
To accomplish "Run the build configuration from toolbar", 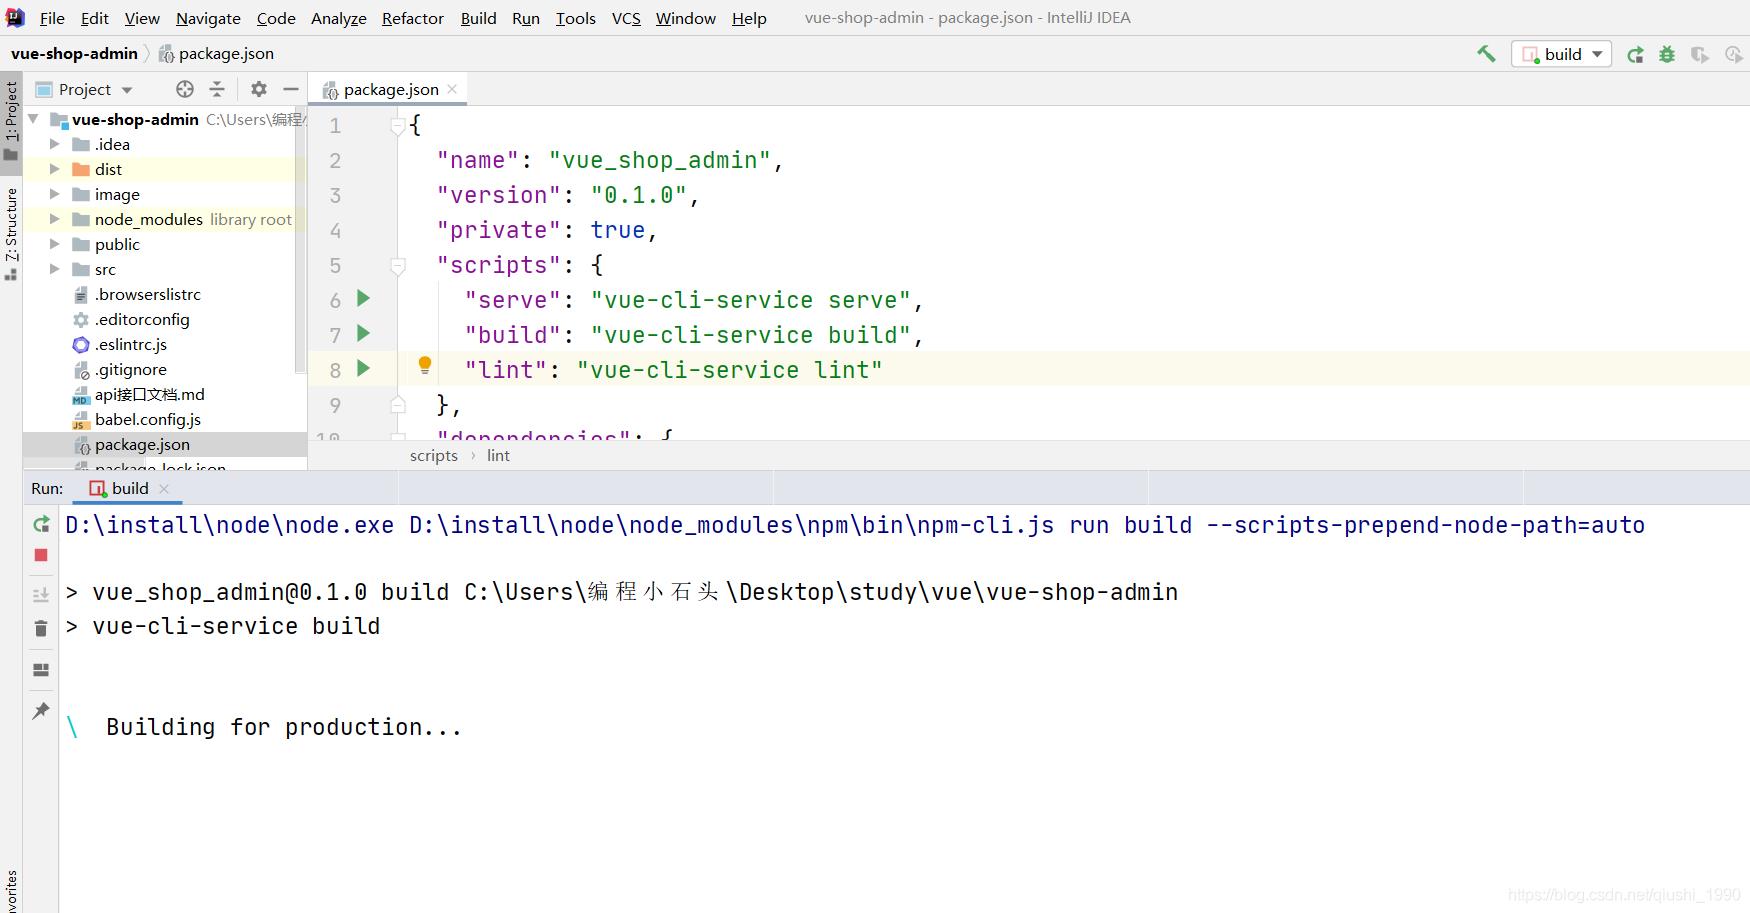I will [x=1635, y=55].
